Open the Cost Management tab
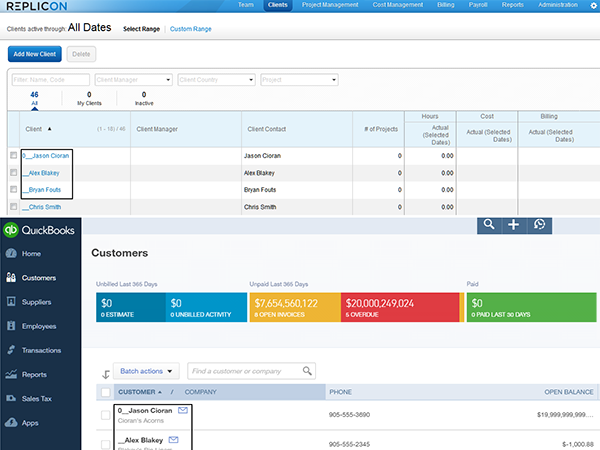This screenshot has width=600, height=450. pos(398,5)
